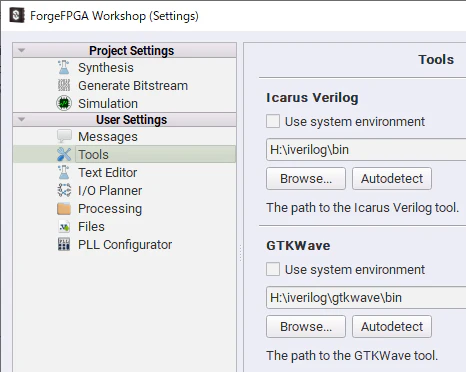This screenshot has width=466, height=372.
Task: Open Processing settings
Action: coord(110,209)
